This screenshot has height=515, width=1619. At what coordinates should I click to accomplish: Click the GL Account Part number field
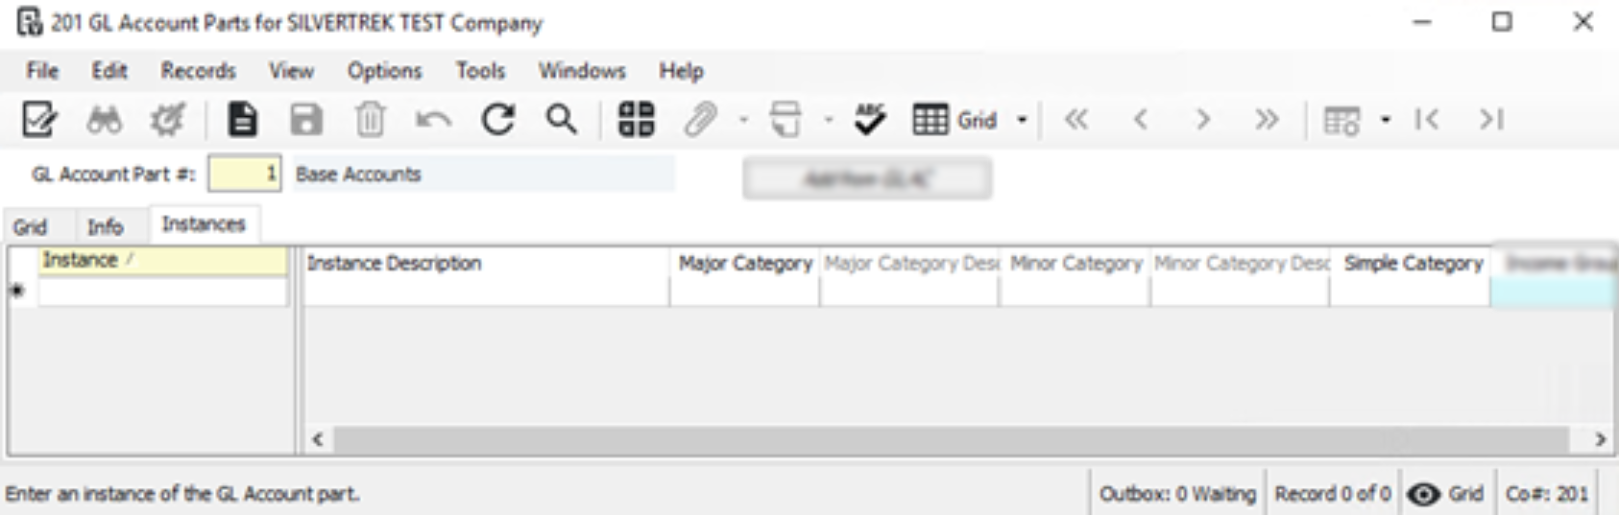pos(244,174)
